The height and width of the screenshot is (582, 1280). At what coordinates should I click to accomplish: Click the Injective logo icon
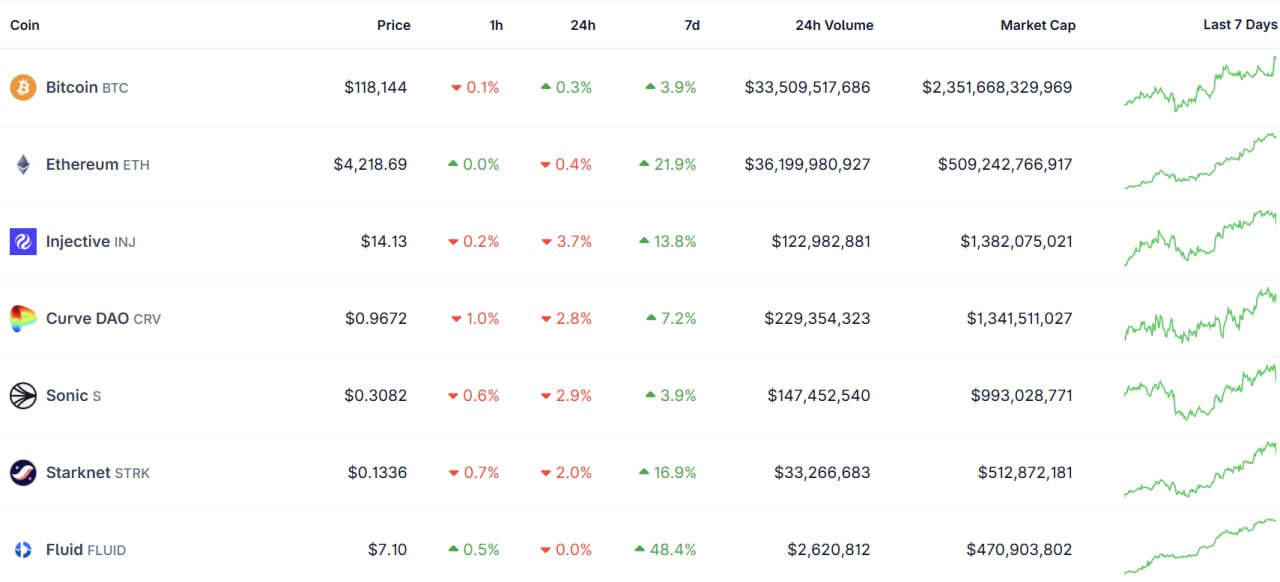point(23,241)
